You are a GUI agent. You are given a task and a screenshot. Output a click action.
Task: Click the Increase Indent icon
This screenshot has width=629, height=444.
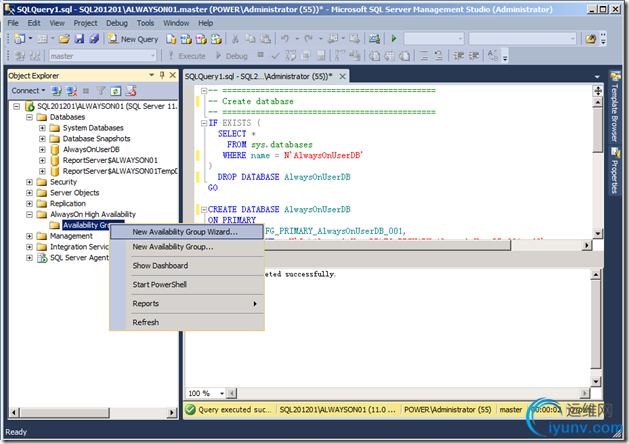point(474,56)
